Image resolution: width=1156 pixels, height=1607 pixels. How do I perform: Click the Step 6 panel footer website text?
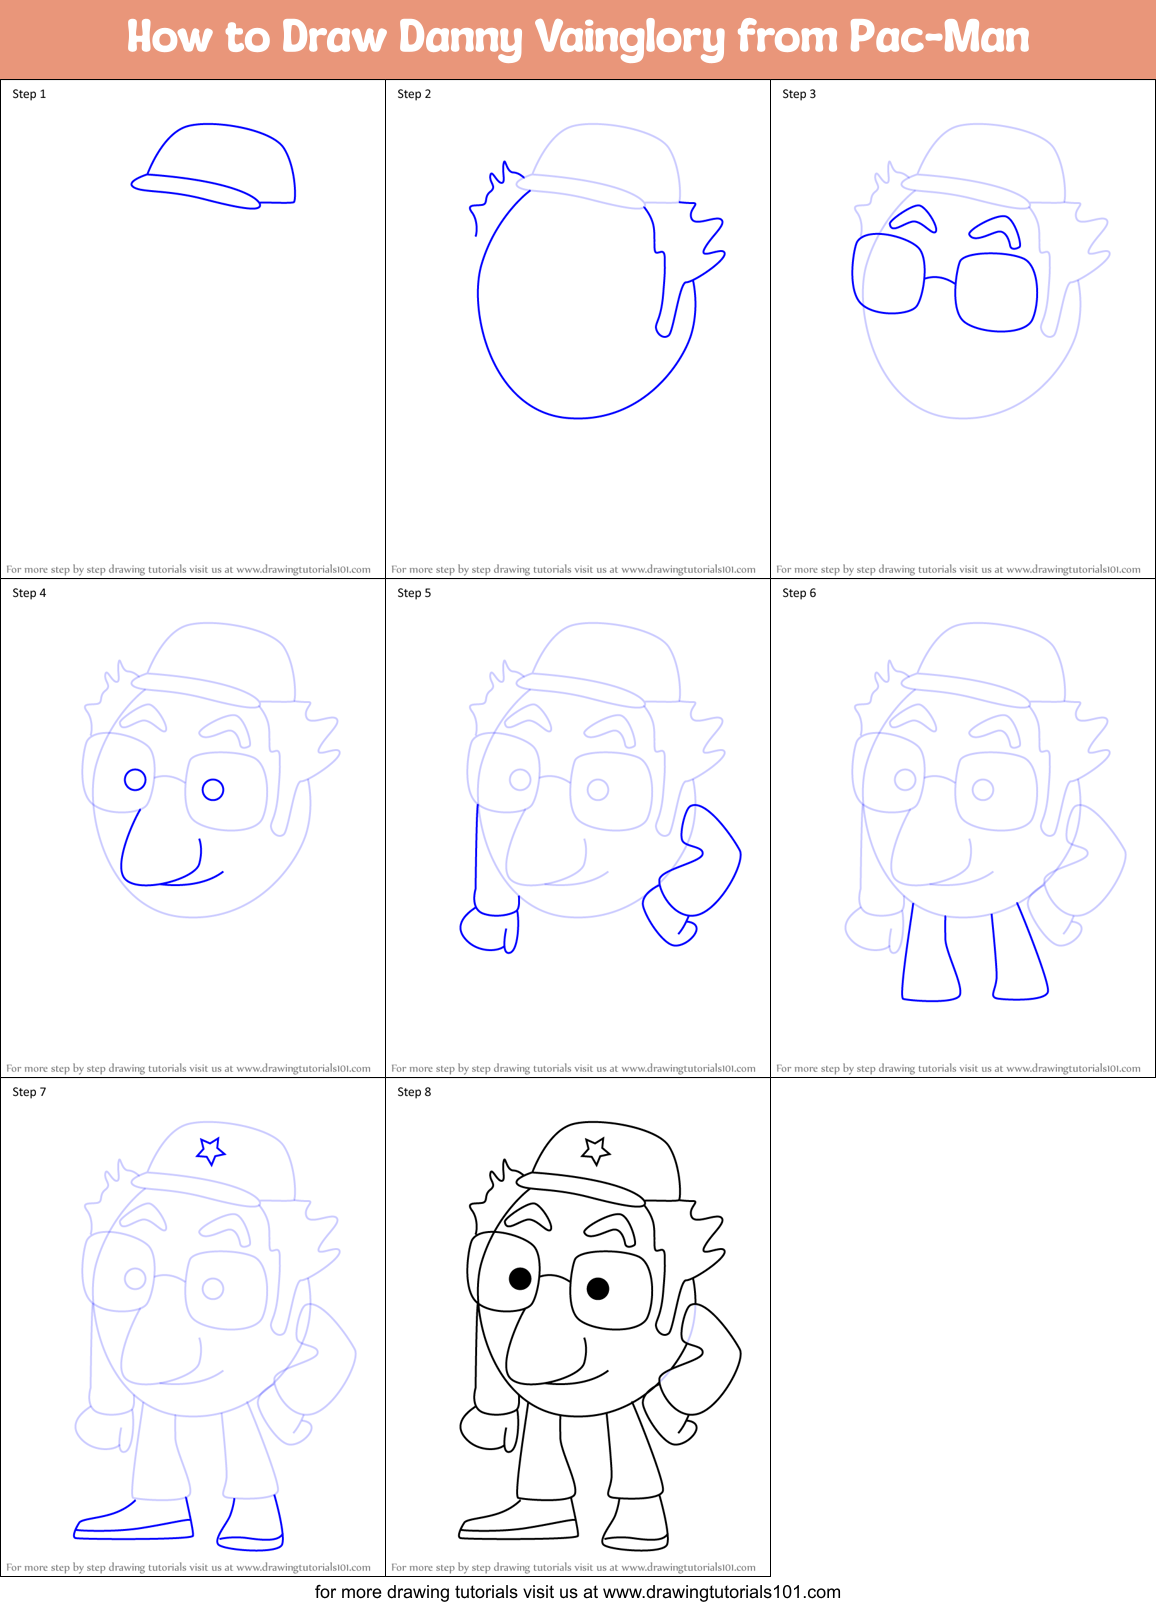coord(958,1068)
